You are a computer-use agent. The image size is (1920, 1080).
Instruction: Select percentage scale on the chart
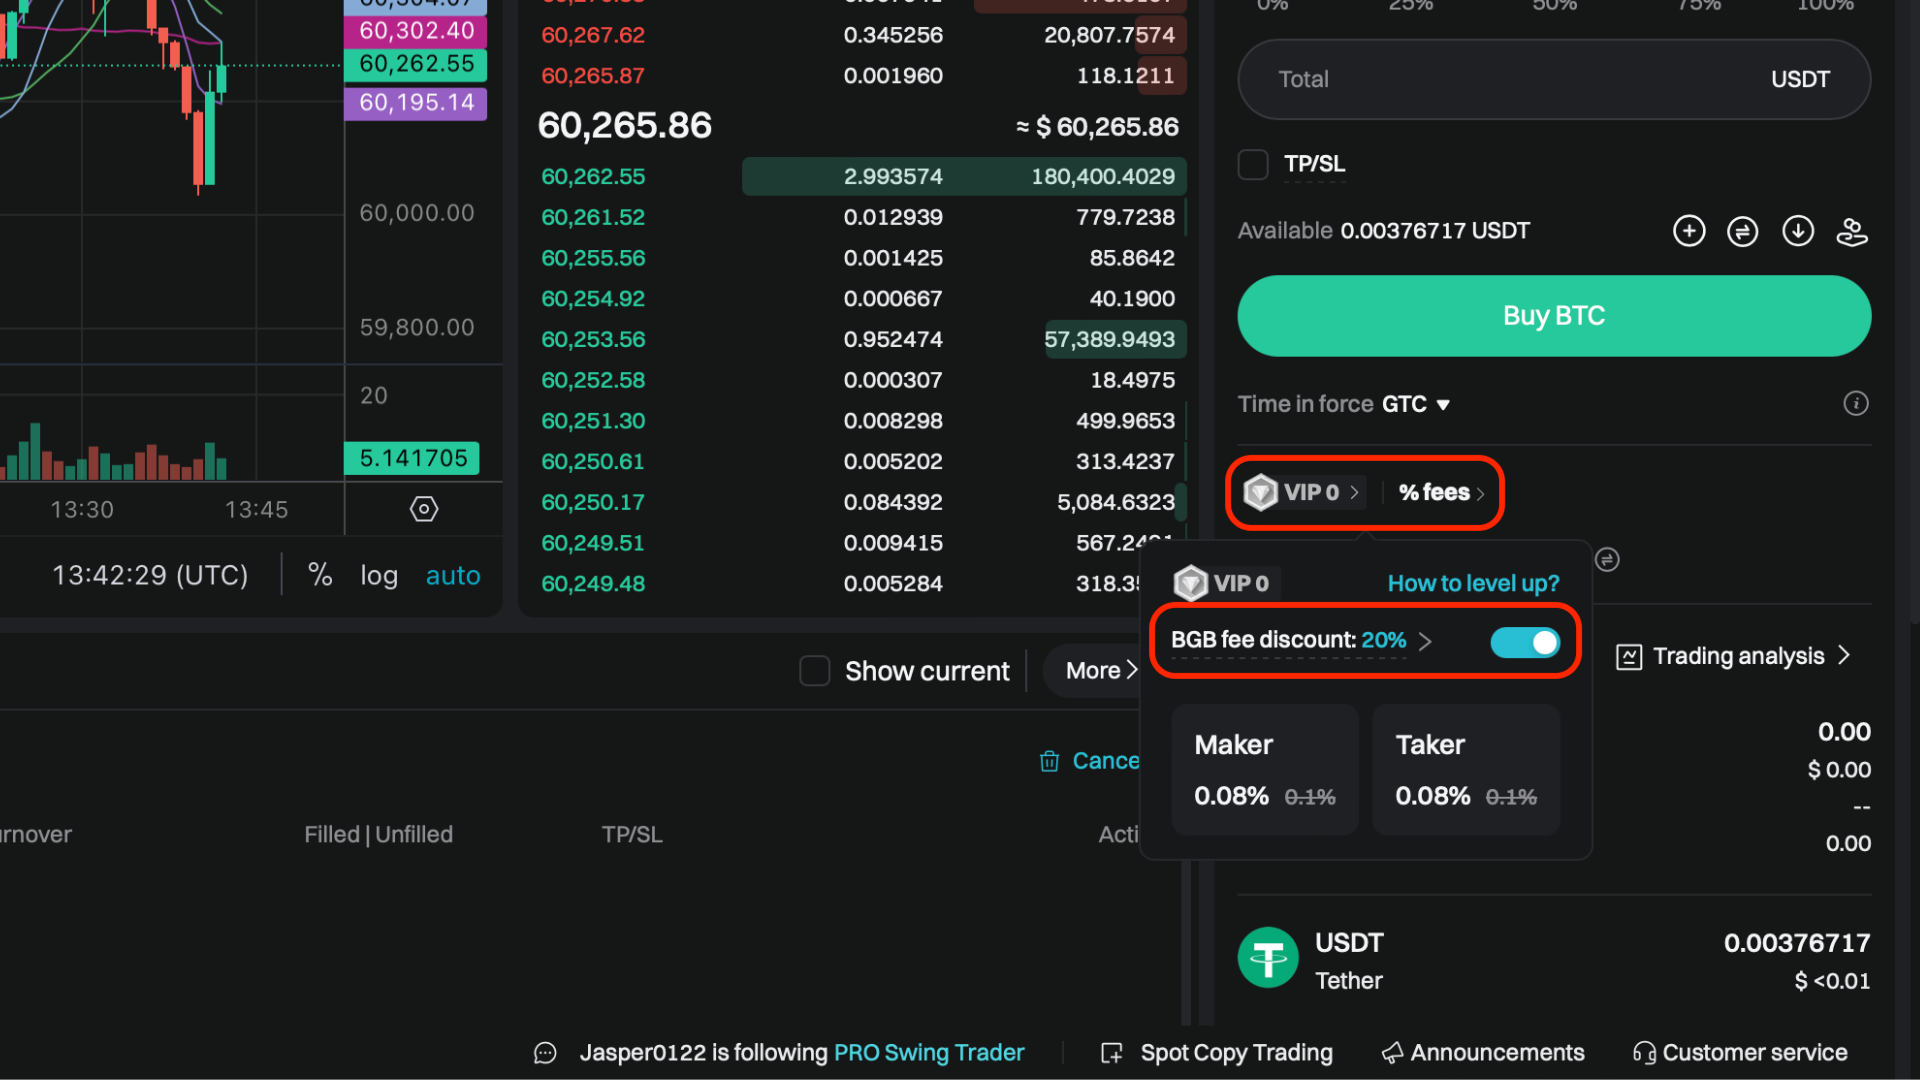[x=320, y=574]
